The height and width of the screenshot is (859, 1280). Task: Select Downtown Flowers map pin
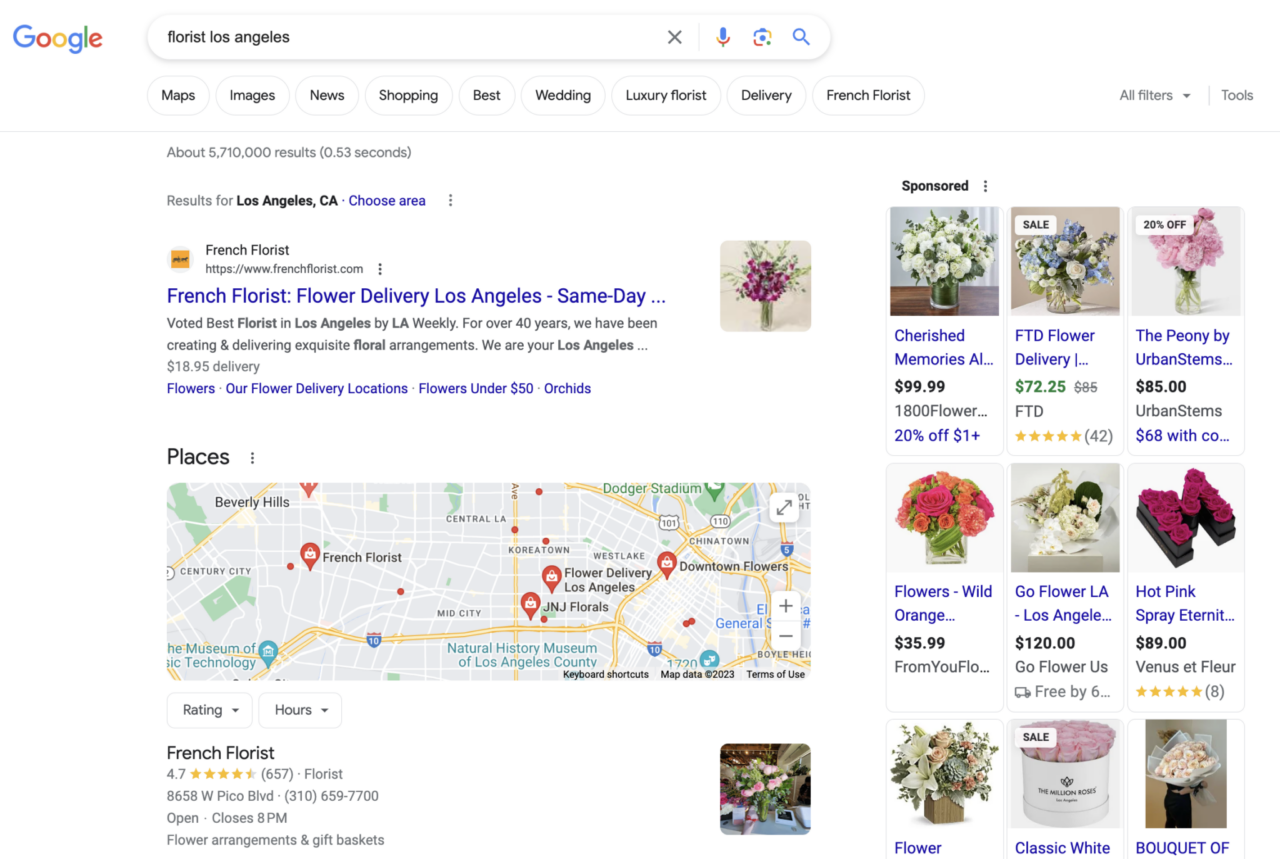point(666,565)
